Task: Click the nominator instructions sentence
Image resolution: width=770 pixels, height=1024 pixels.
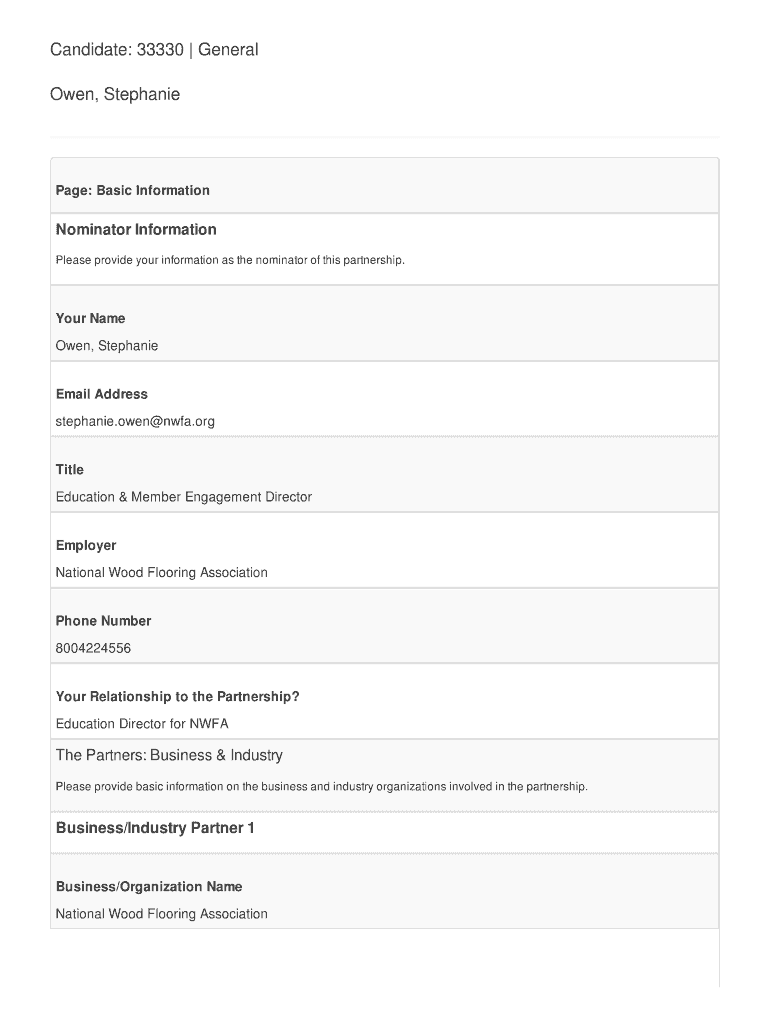Action: (x=230, y=260)
